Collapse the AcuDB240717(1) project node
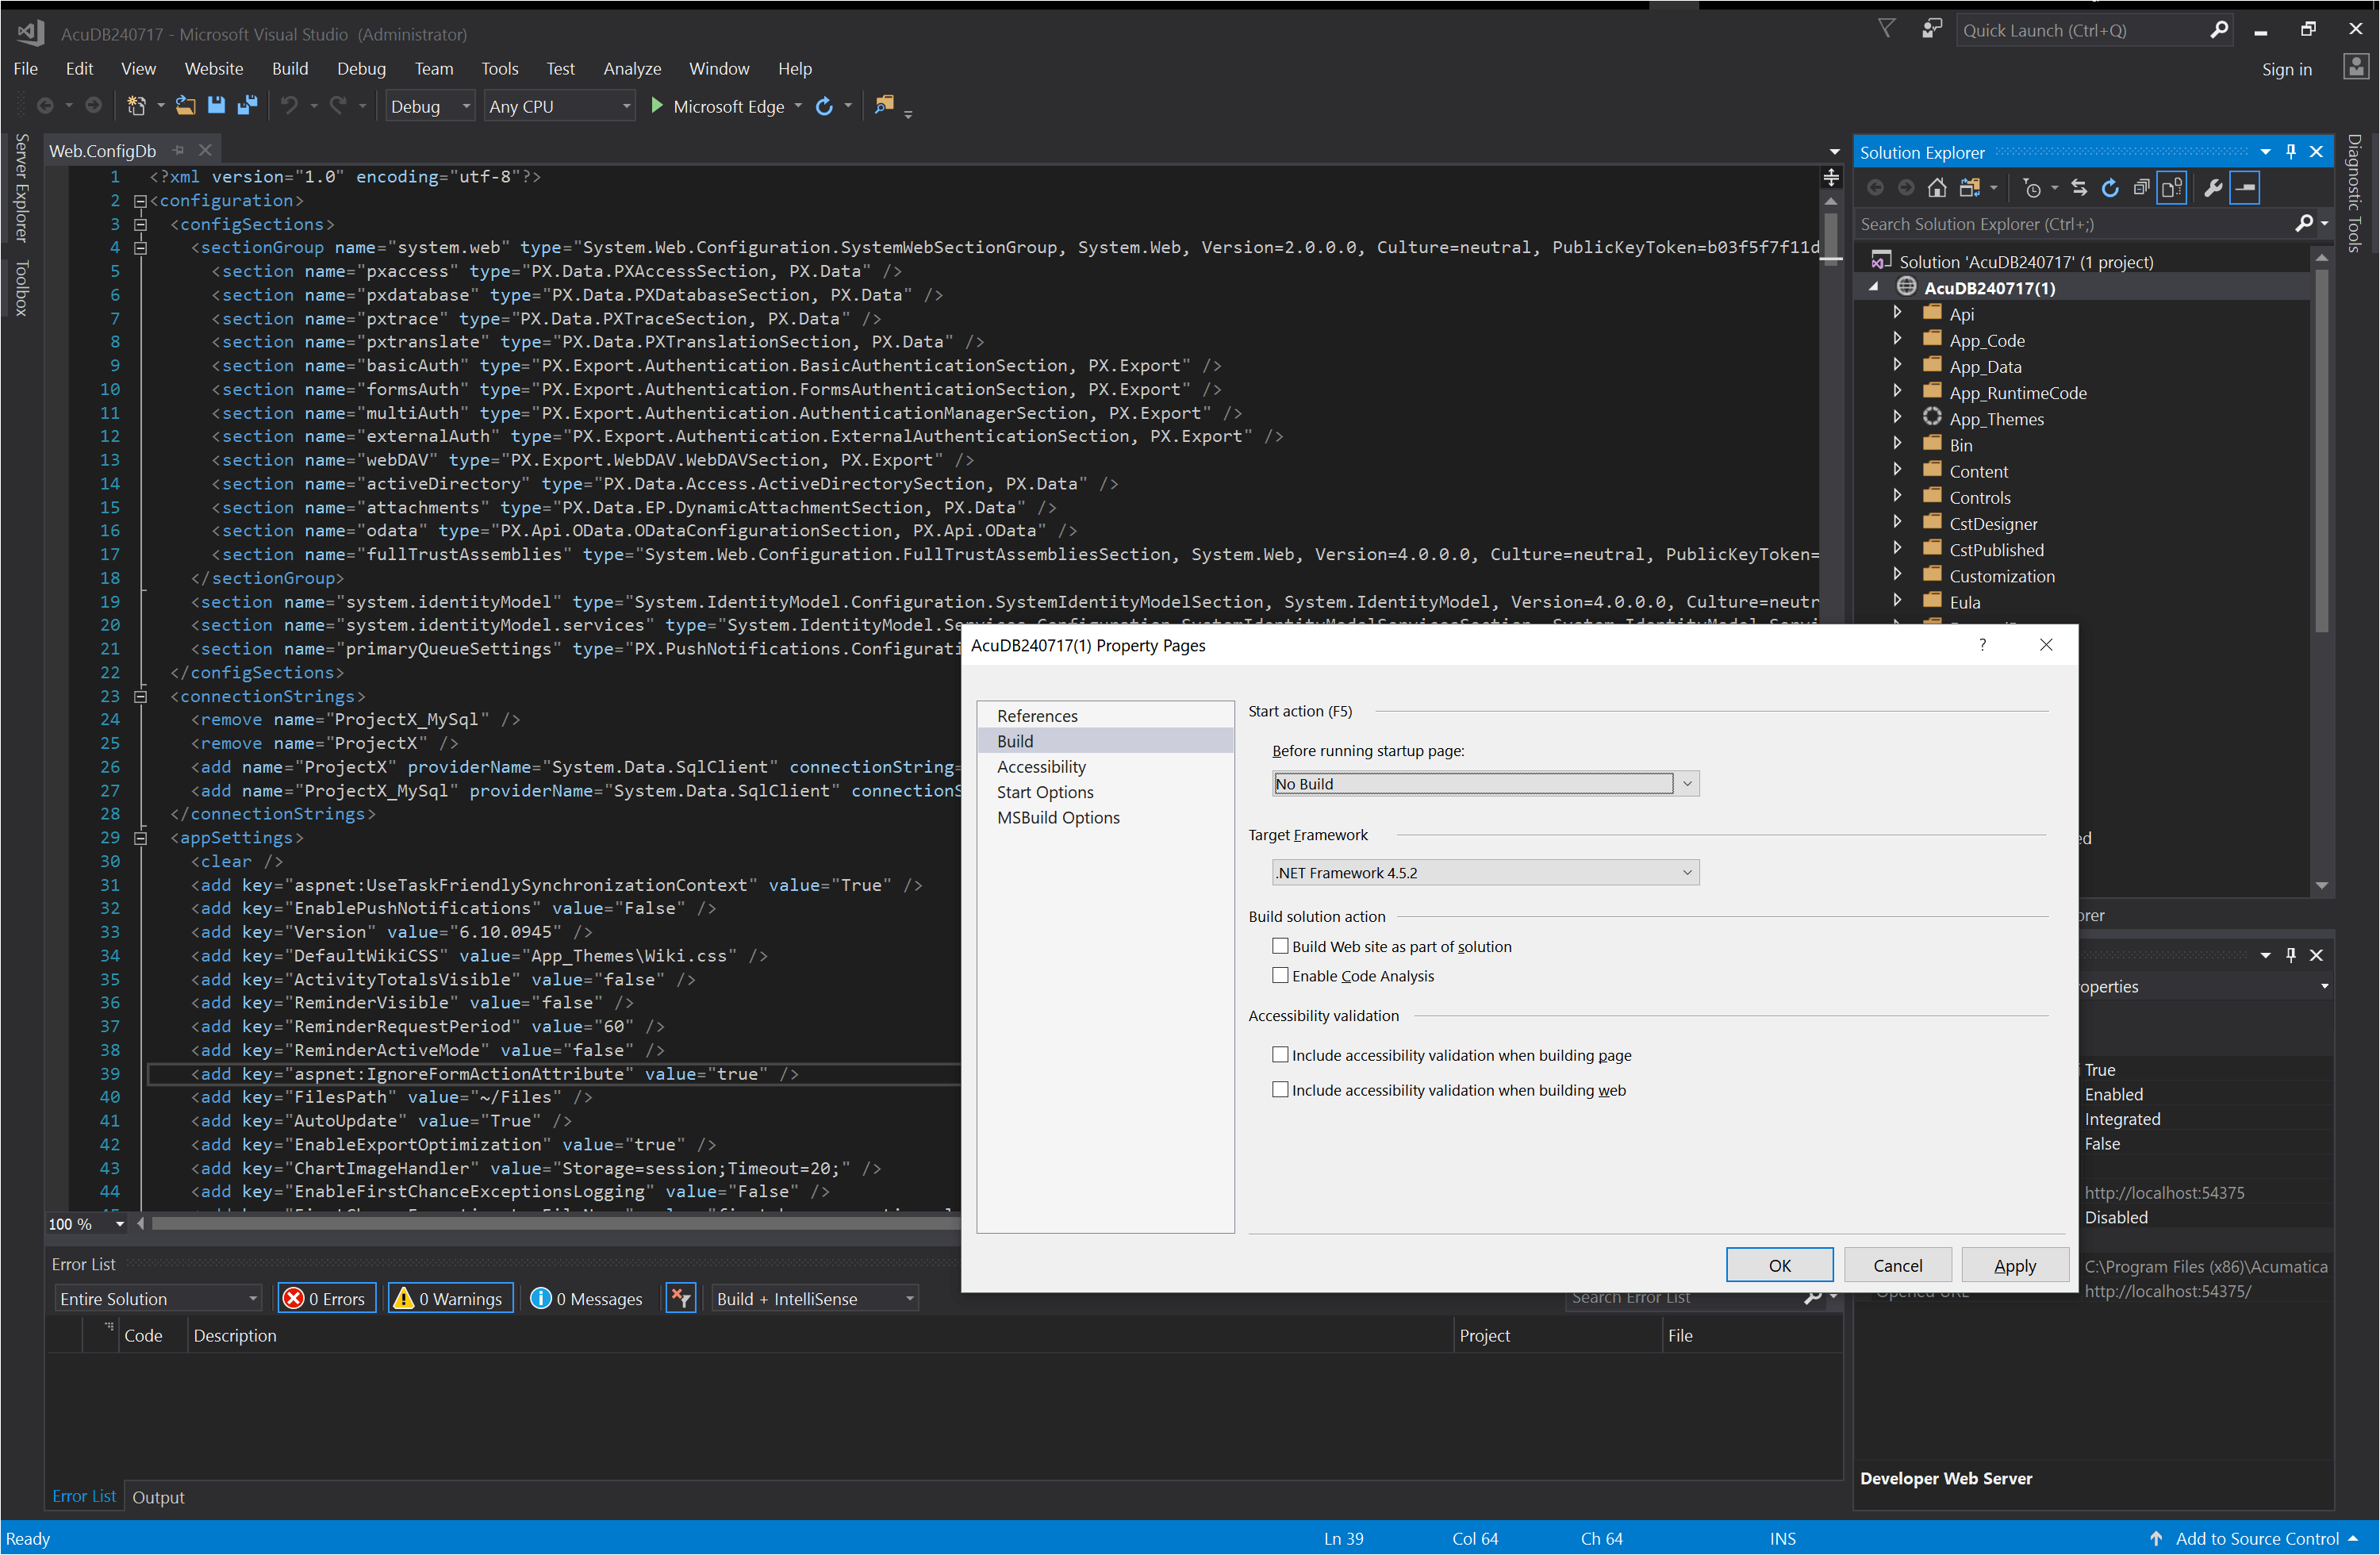 1874,287
